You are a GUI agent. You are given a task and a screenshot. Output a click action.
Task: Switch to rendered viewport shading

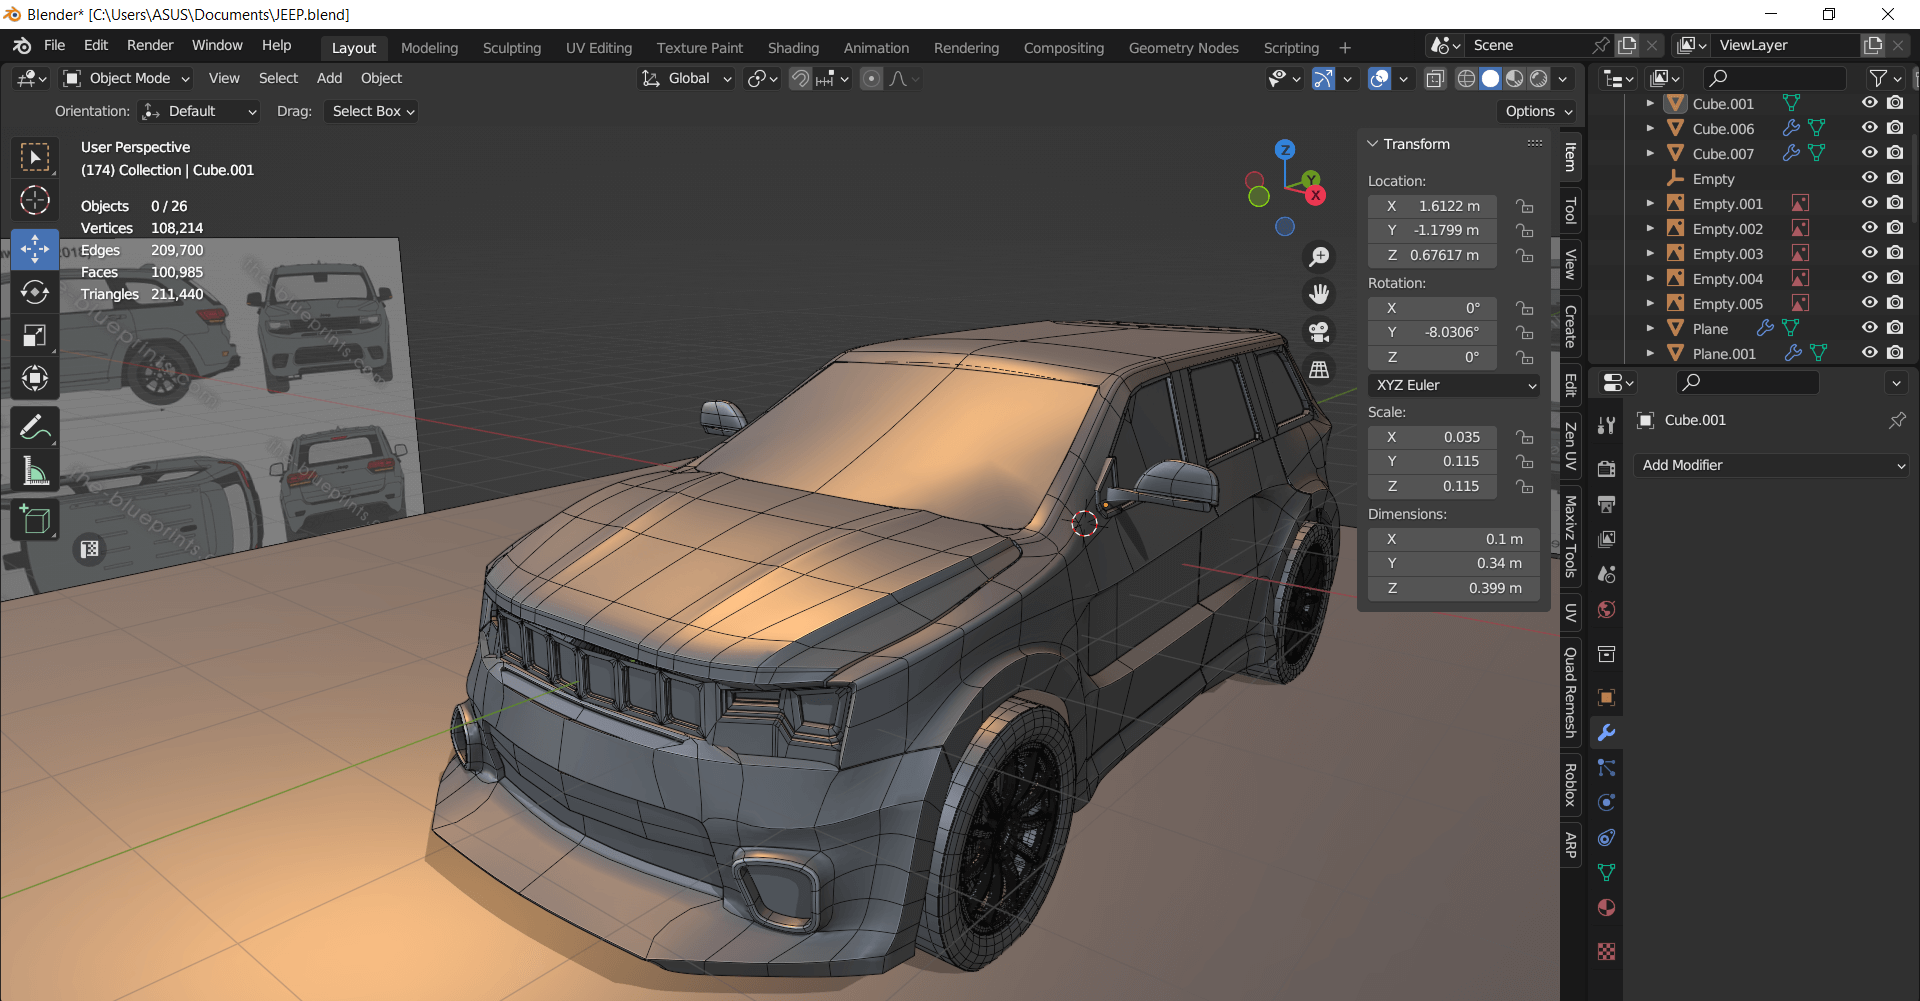click(1539, 79)
